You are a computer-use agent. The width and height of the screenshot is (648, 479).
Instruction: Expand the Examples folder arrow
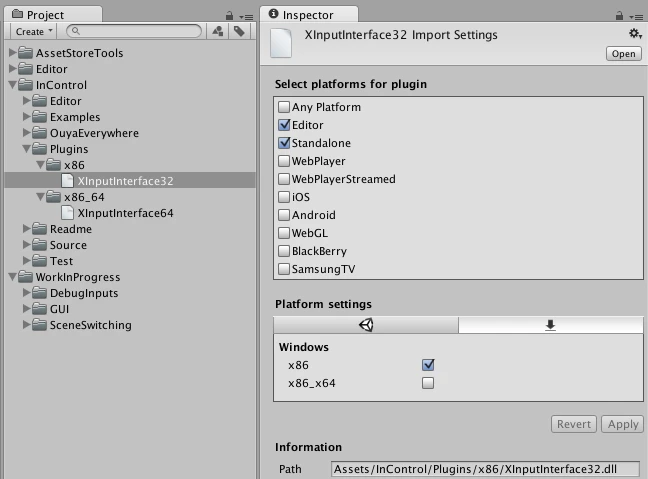coord(26,117)
